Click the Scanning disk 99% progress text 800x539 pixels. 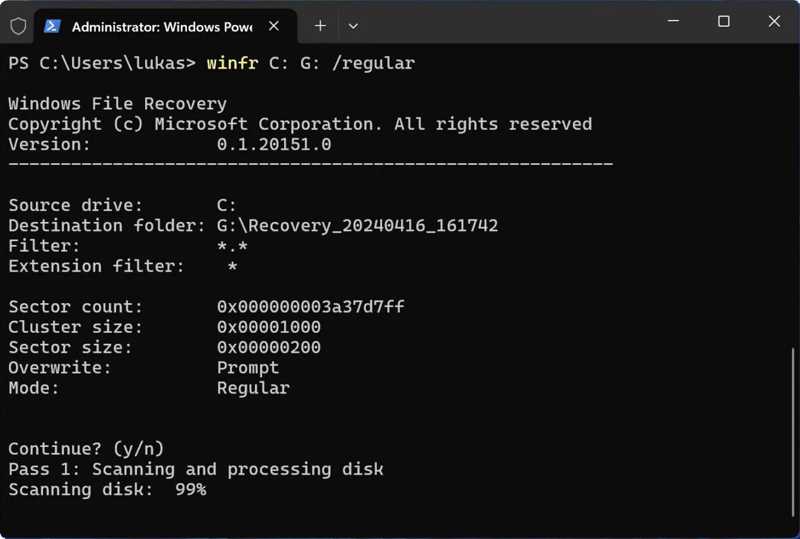(107, 490)
